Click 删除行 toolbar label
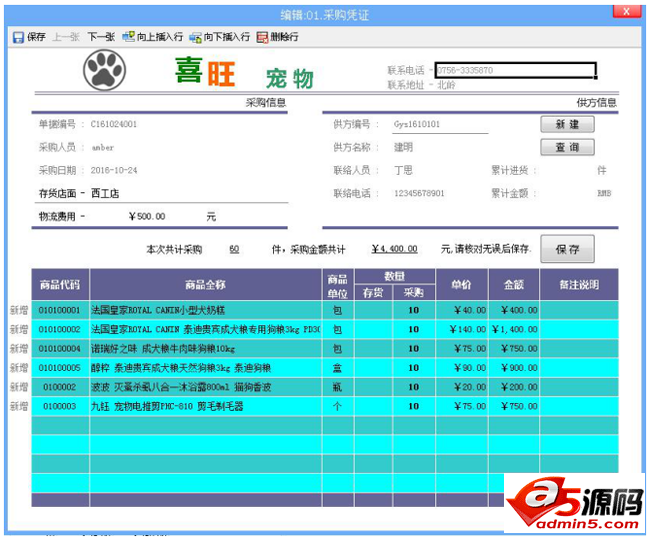This screenshot has height=538, width=650. pyautogui.click(x=284, y=37)
